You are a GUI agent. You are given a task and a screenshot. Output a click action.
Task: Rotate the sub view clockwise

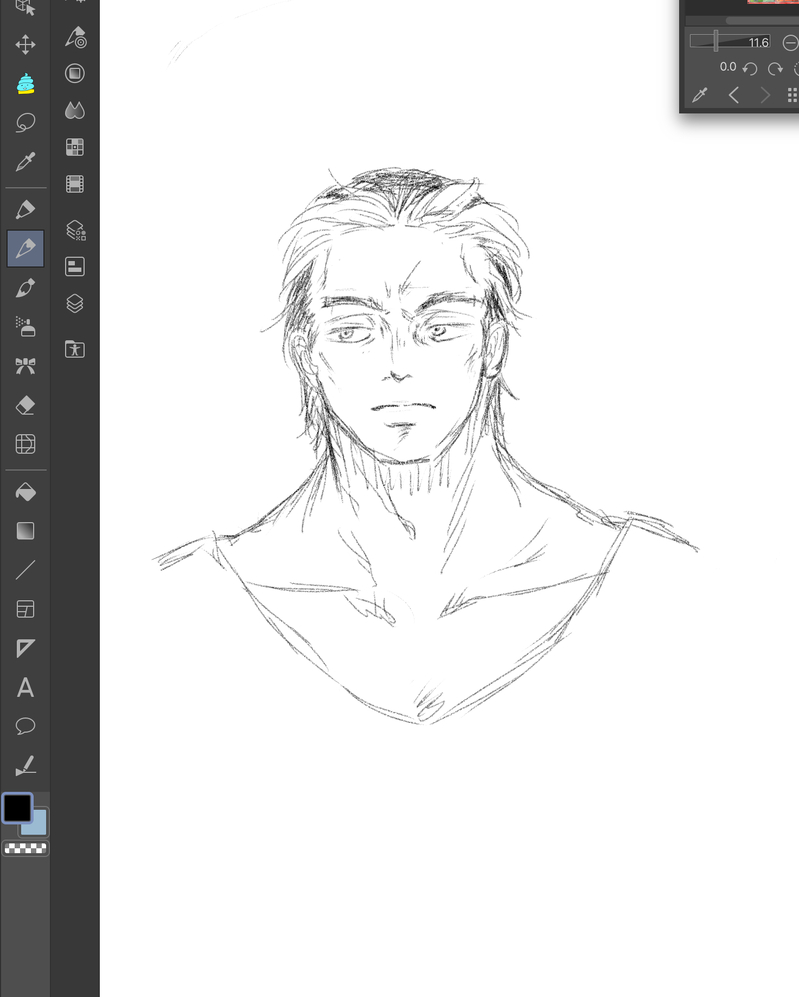point(775,69)
